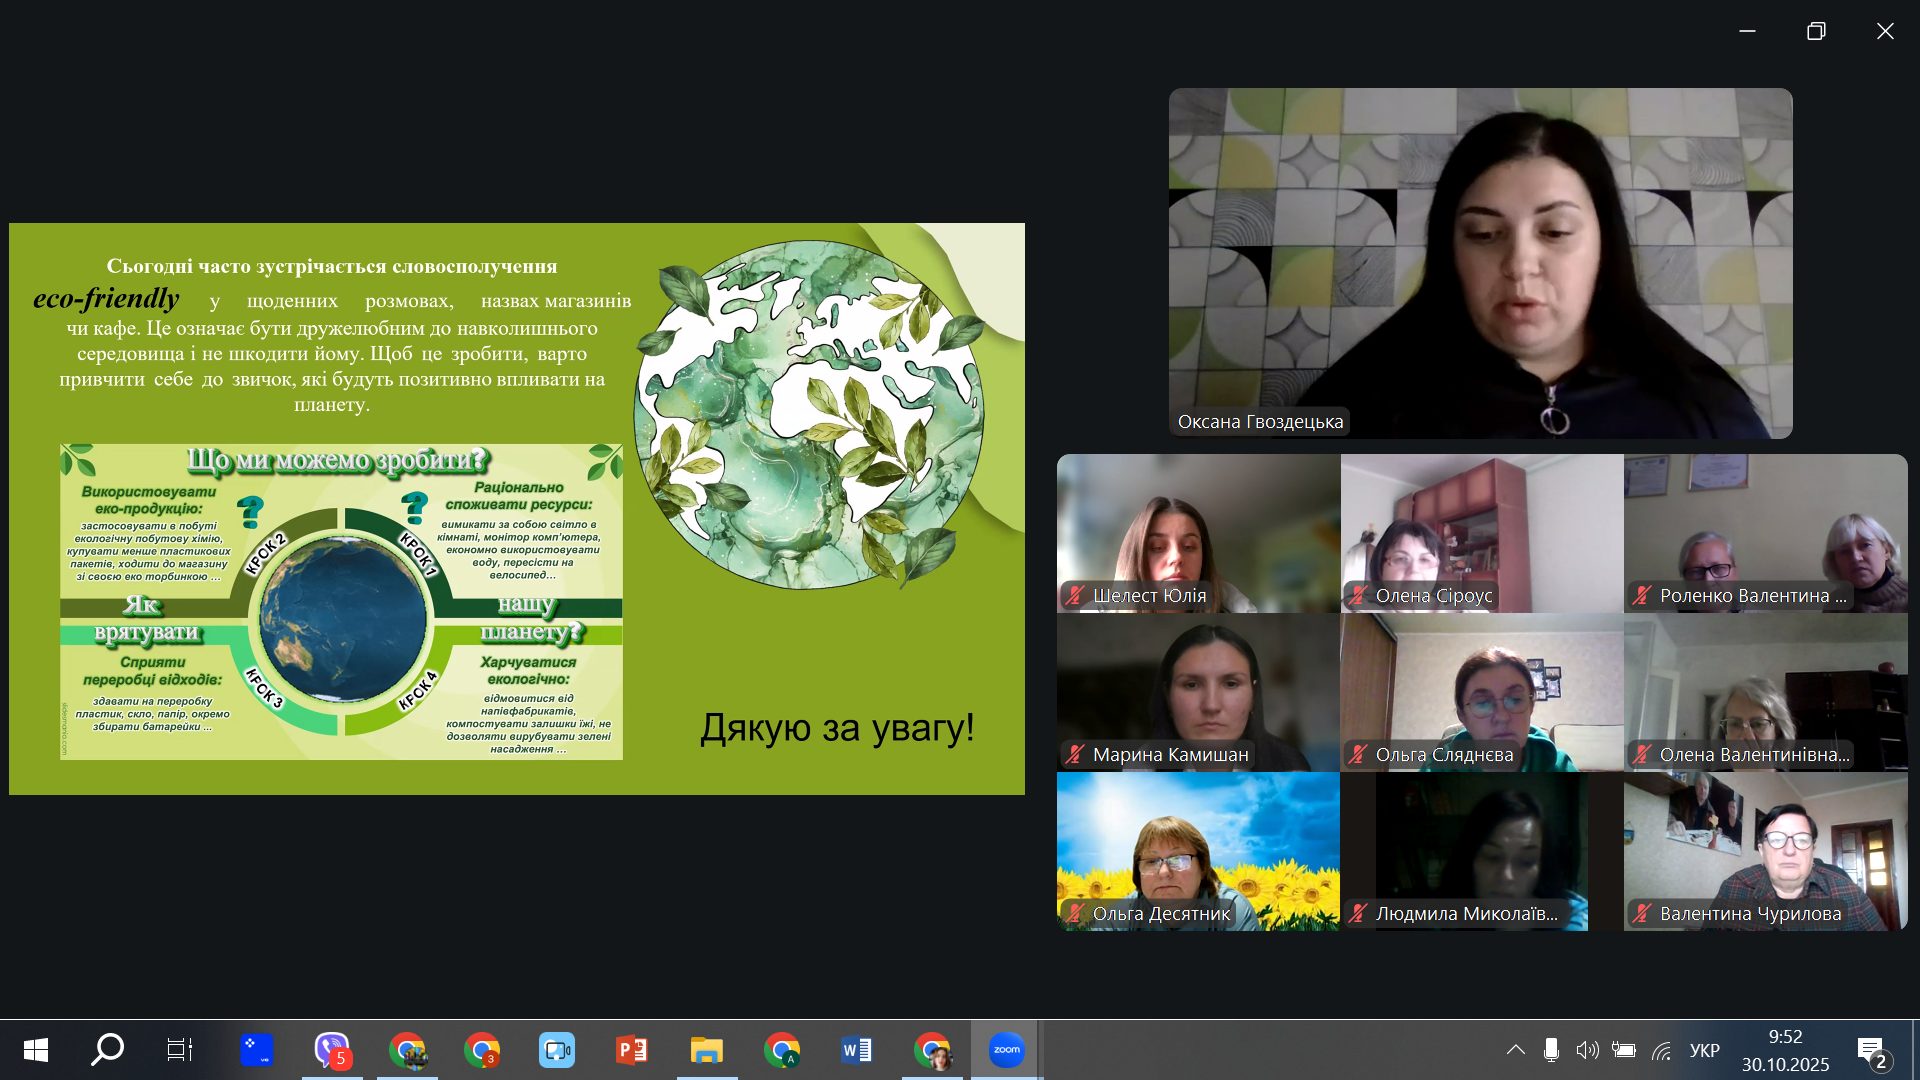The width and height of the screenshot is (1920, 1080).
Task: Open the УКР language switcher
Action: click(1704, 1049)
